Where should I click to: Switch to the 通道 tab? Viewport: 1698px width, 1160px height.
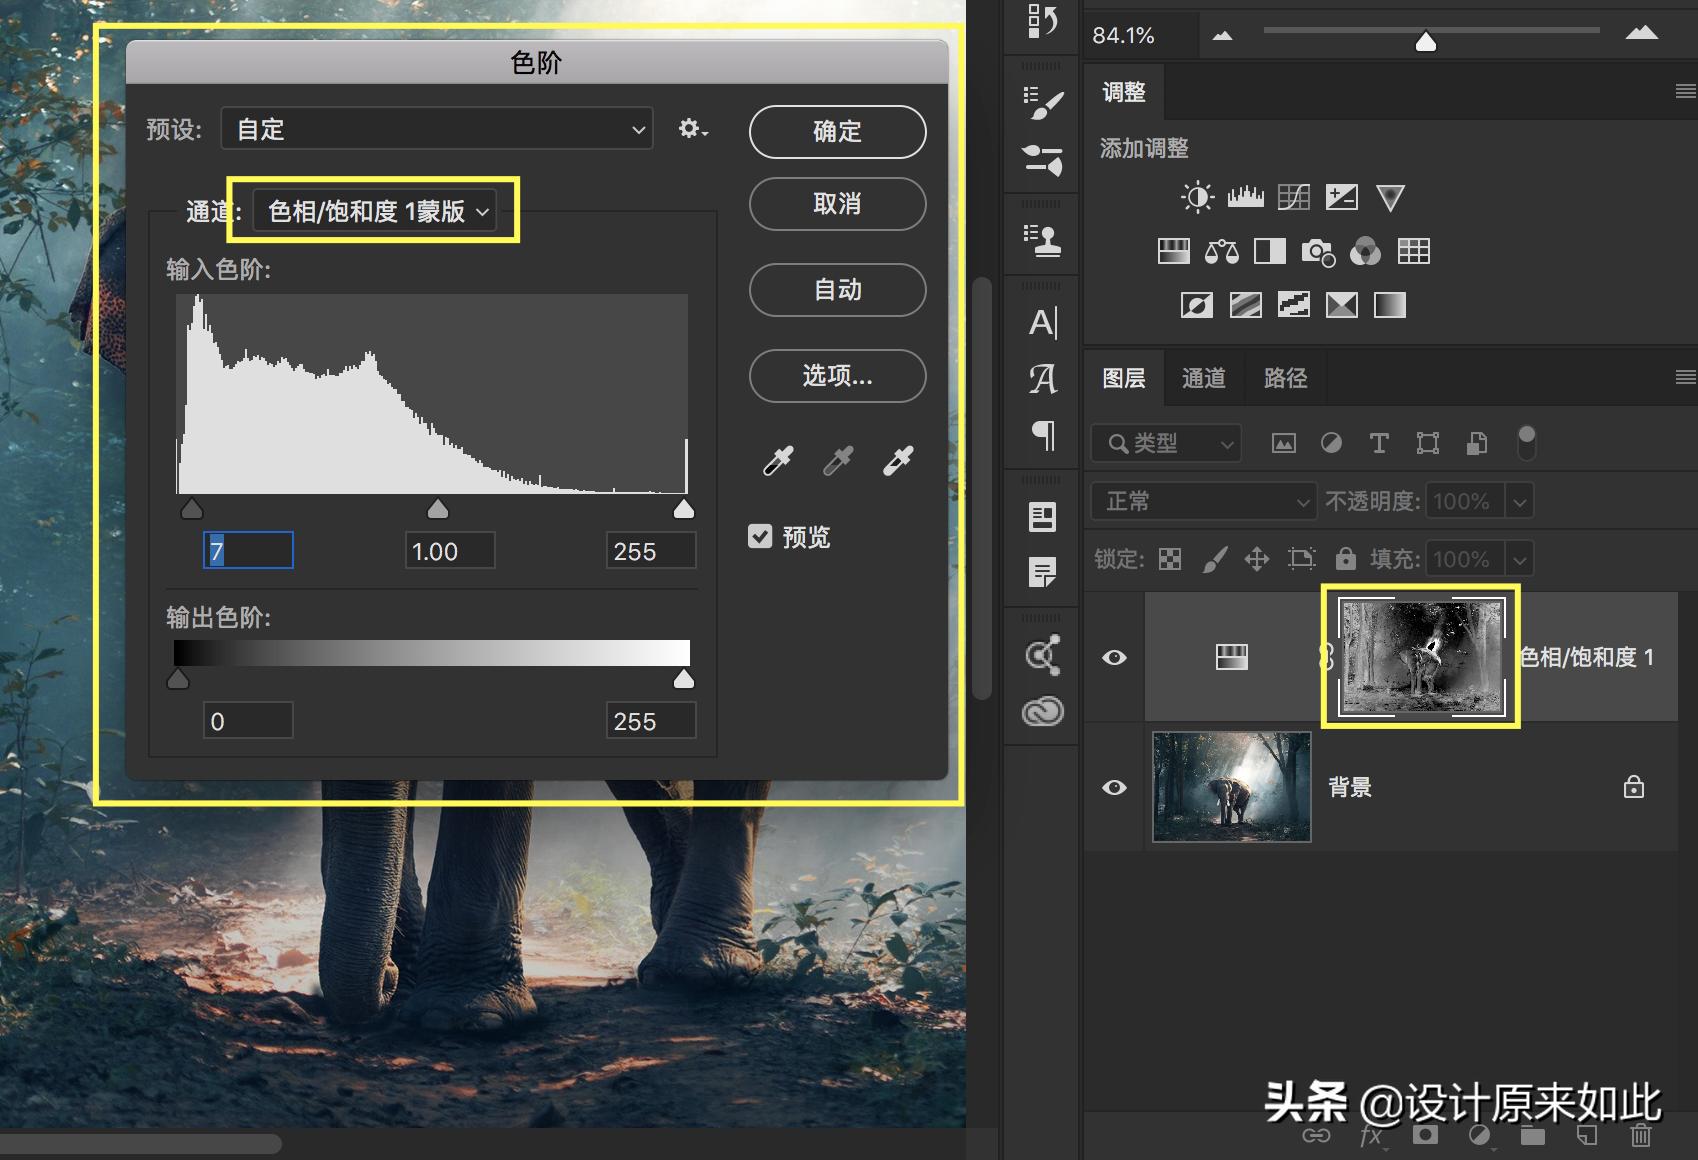1203,377
